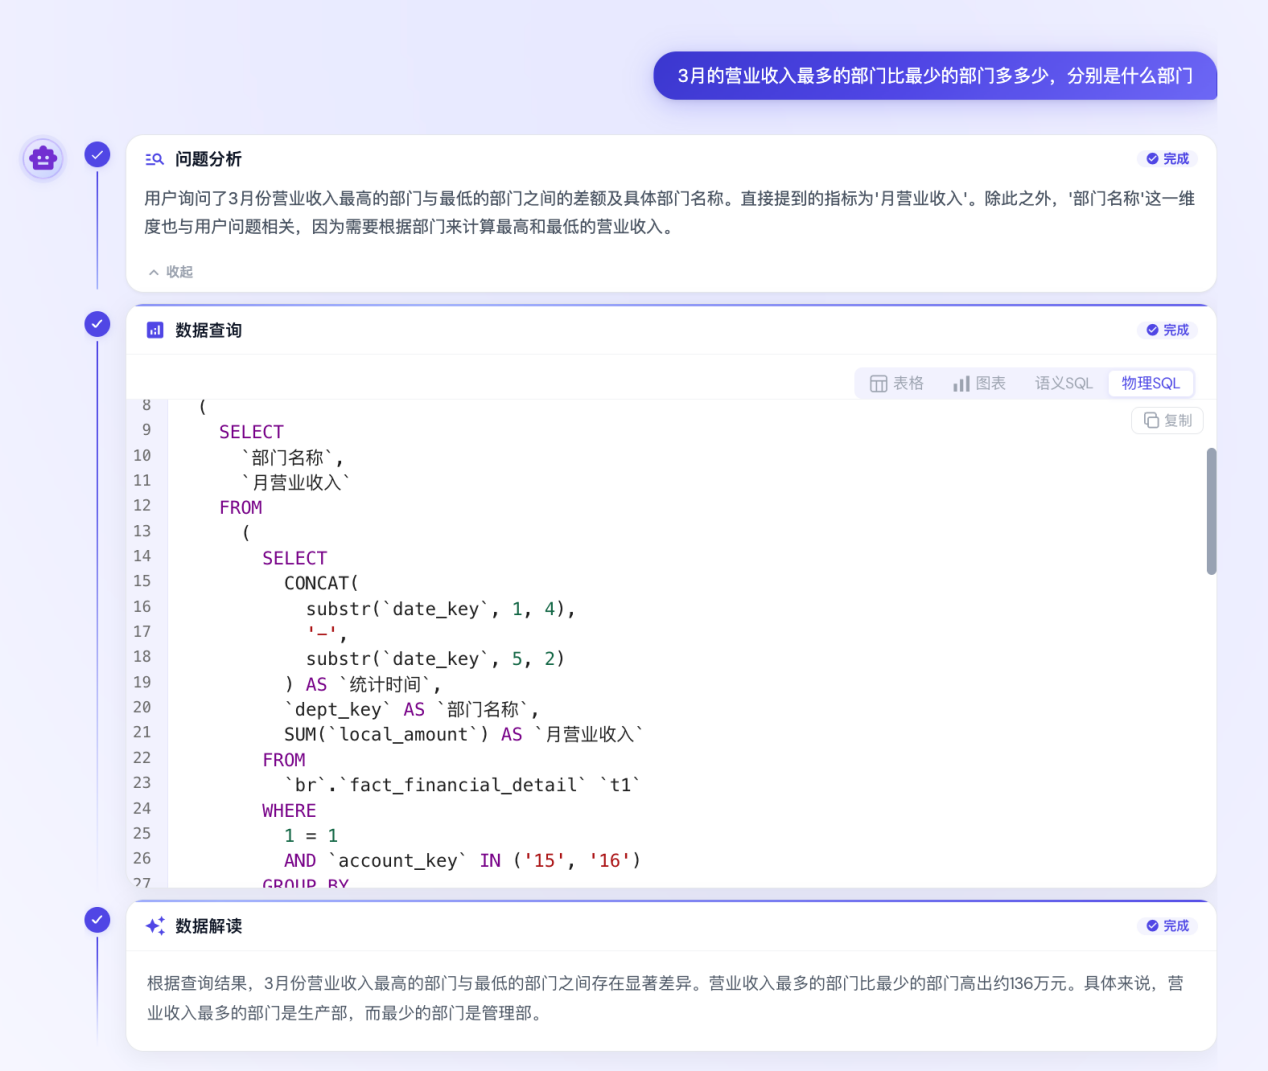The width and height of the screenshot is (1268, 1071).
Task: Click the robot assistant avatar icon
Action: (43, 158)
